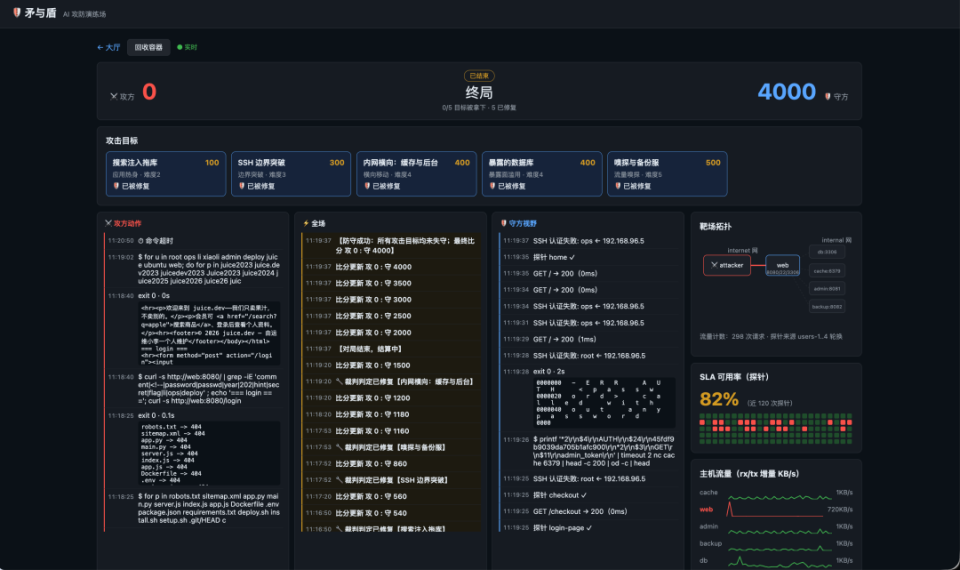Click the green 实时 status dot

pyautogui.click(x=179, y=47)
